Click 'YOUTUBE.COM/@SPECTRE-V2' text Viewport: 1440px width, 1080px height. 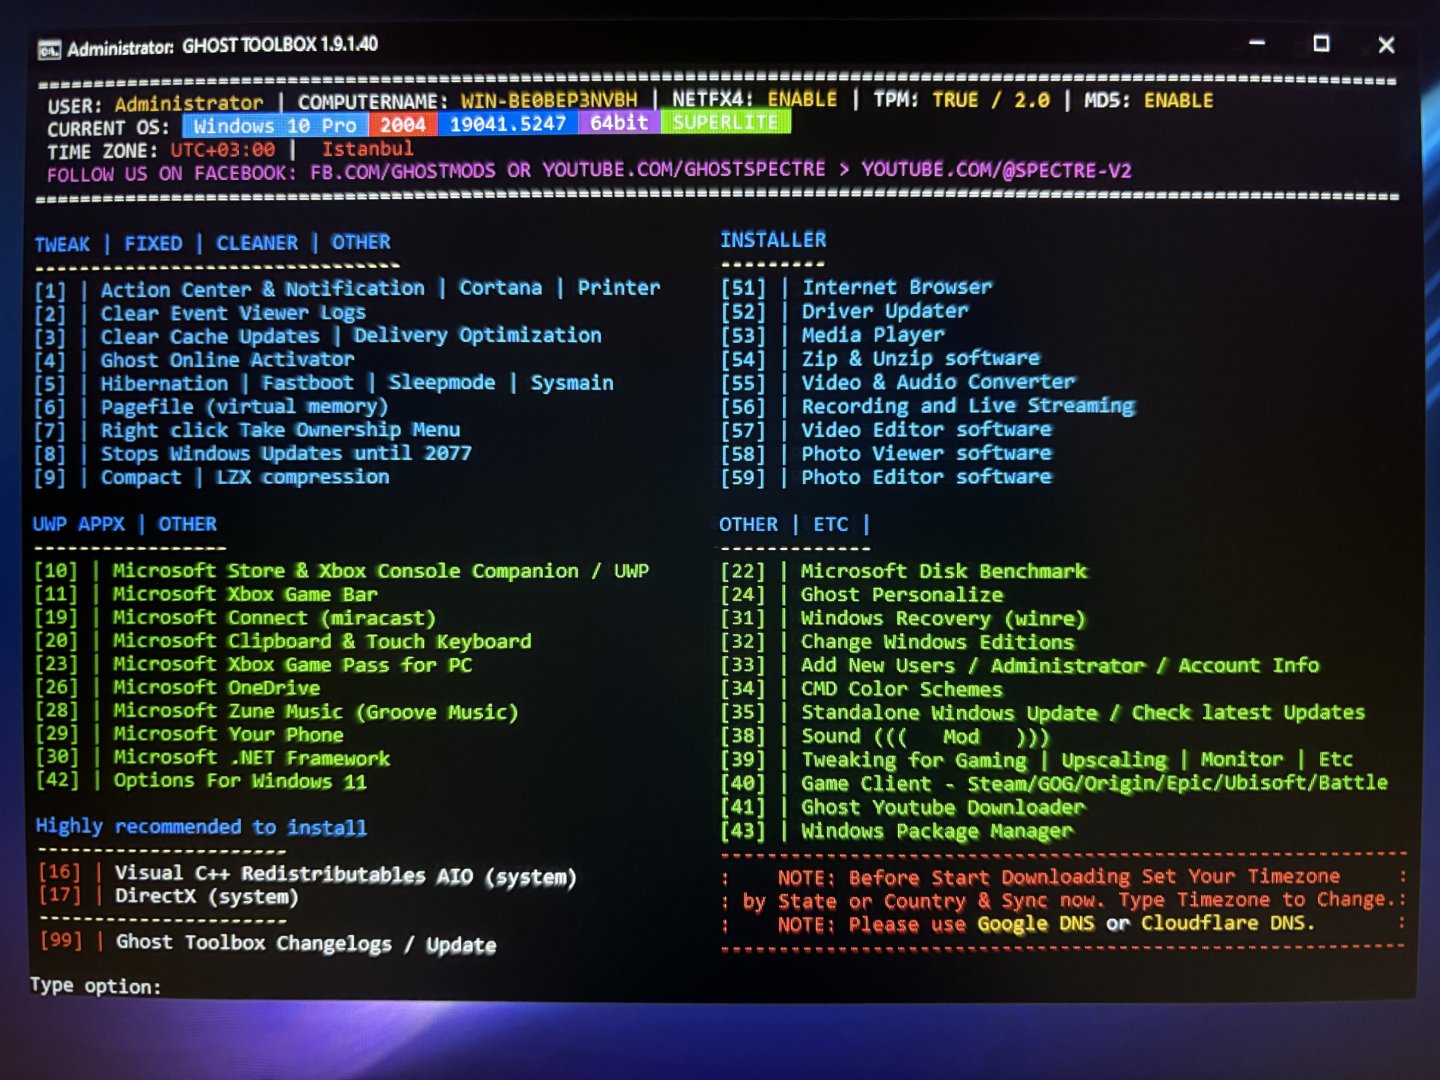997,170
